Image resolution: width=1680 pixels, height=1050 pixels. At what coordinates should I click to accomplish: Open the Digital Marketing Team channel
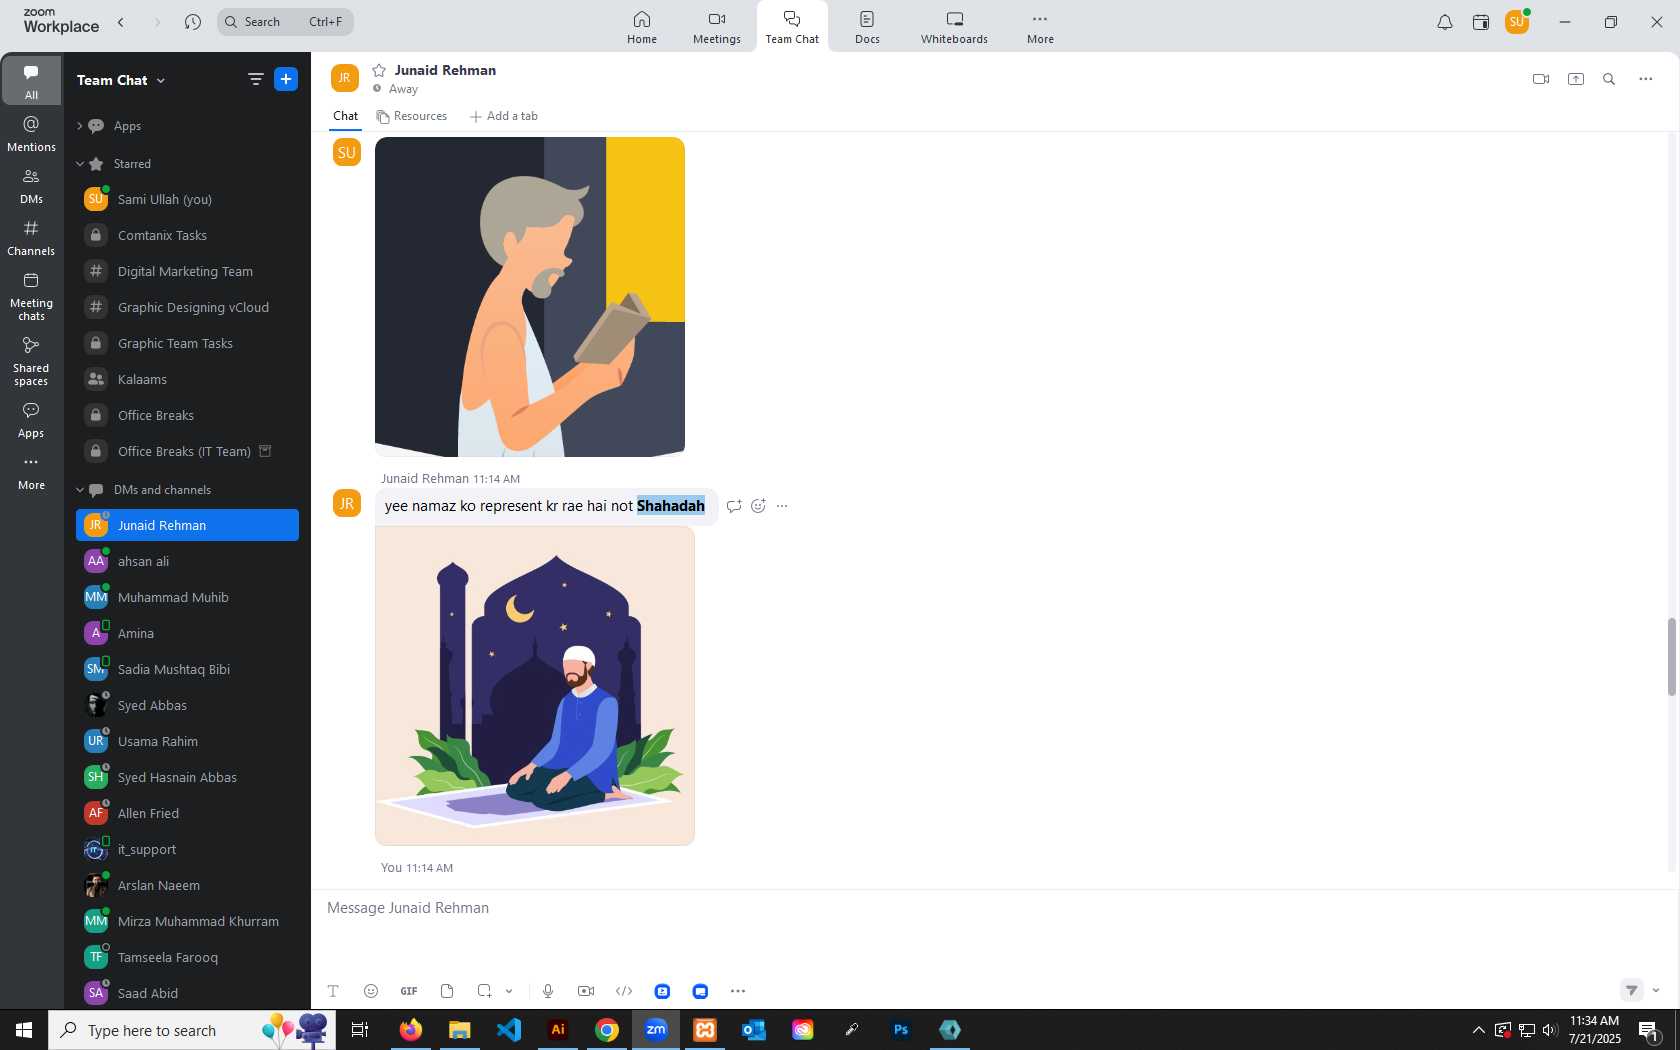187,271
